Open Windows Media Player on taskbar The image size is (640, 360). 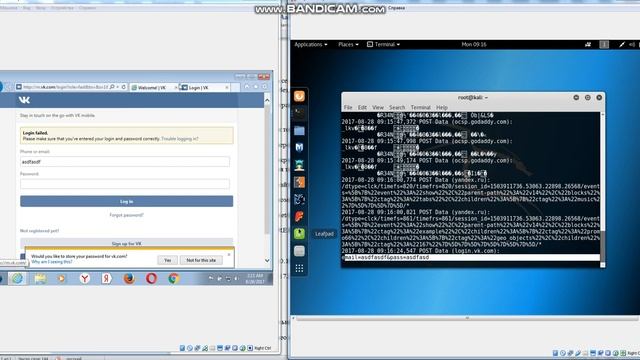[62, 279]
